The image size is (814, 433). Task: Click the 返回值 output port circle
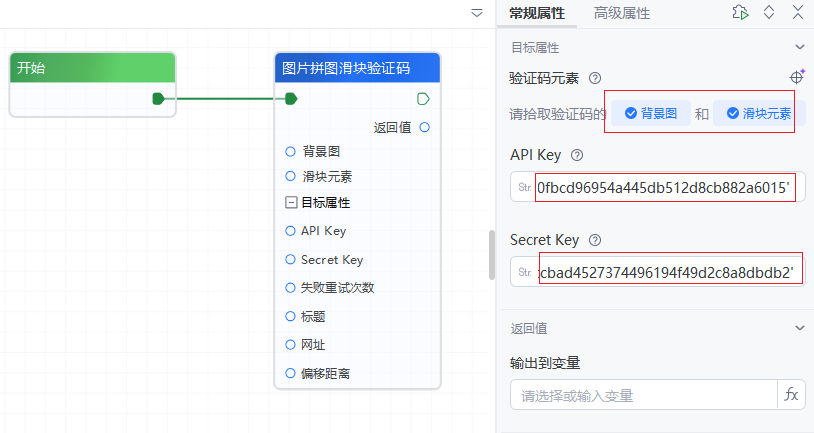coord(425,127)
